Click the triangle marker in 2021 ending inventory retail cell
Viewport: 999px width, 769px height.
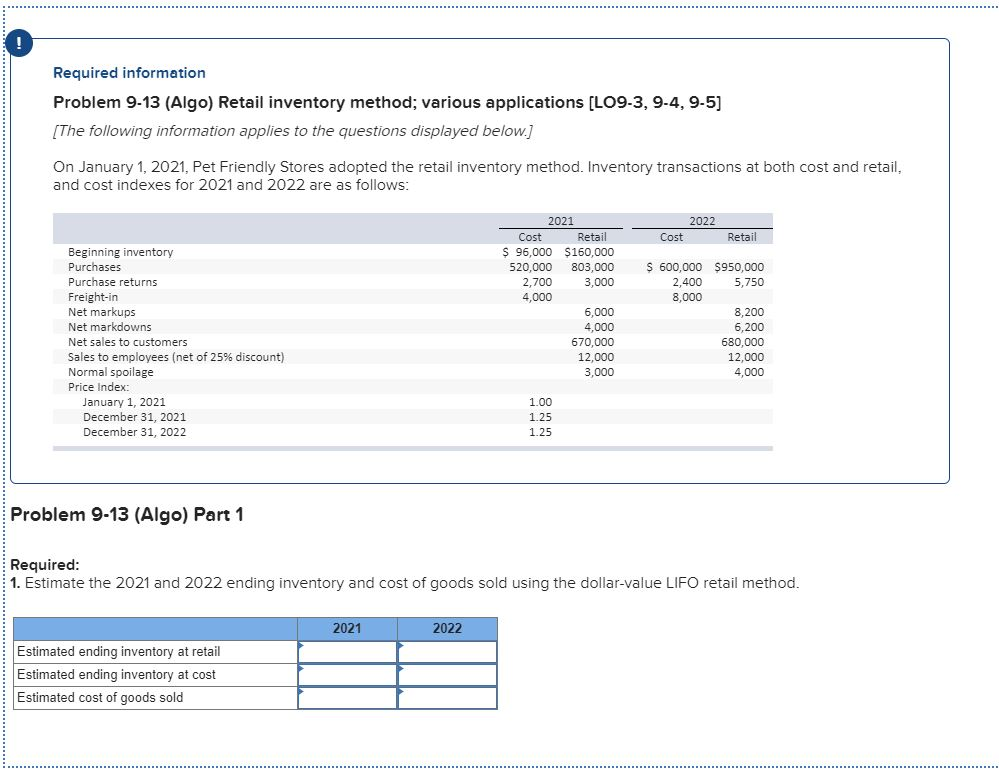tap(301, 645)
